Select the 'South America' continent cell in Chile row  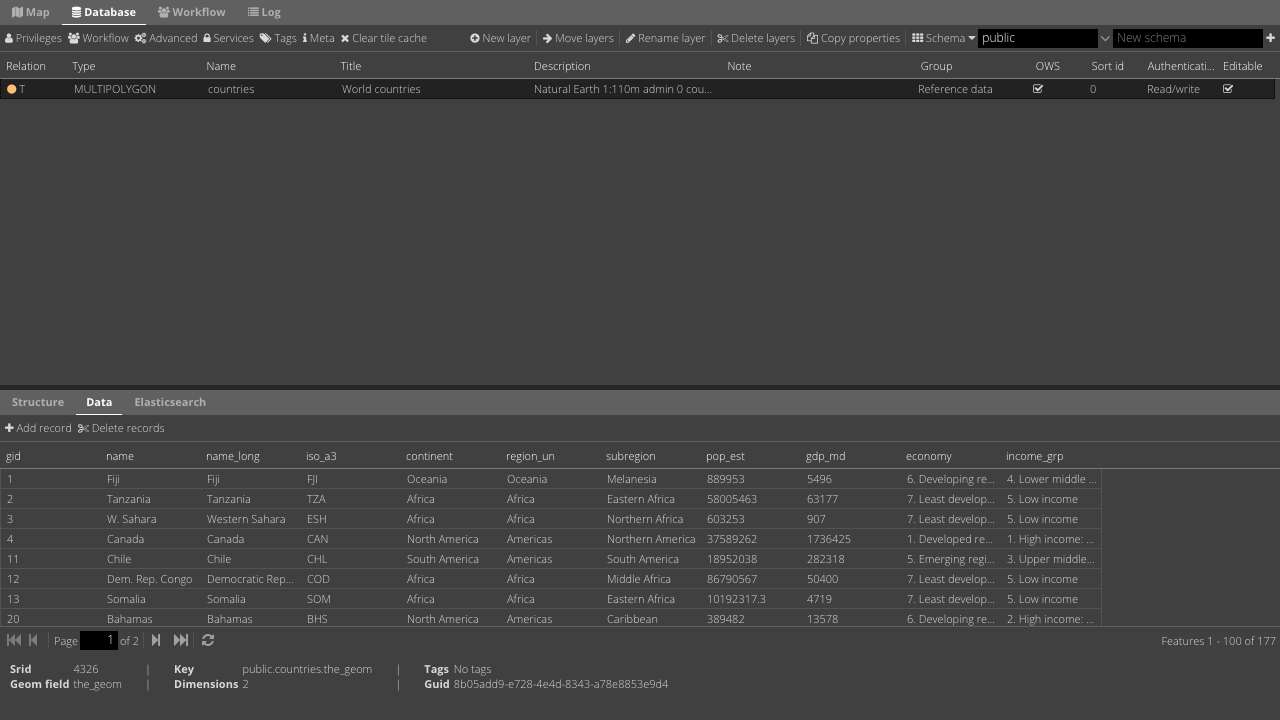pyautogui.click(x=443, y=559)
